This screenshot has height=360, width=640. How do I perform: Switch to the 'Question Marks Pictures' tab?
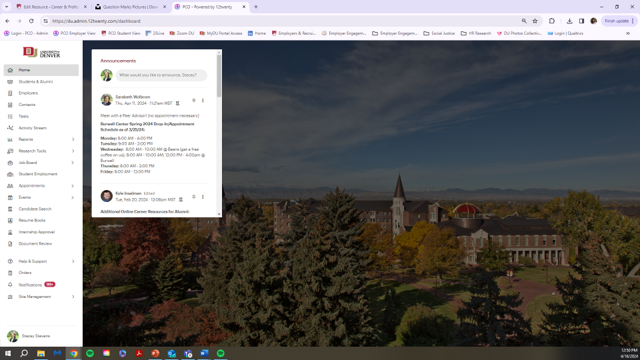coord(130,7)
